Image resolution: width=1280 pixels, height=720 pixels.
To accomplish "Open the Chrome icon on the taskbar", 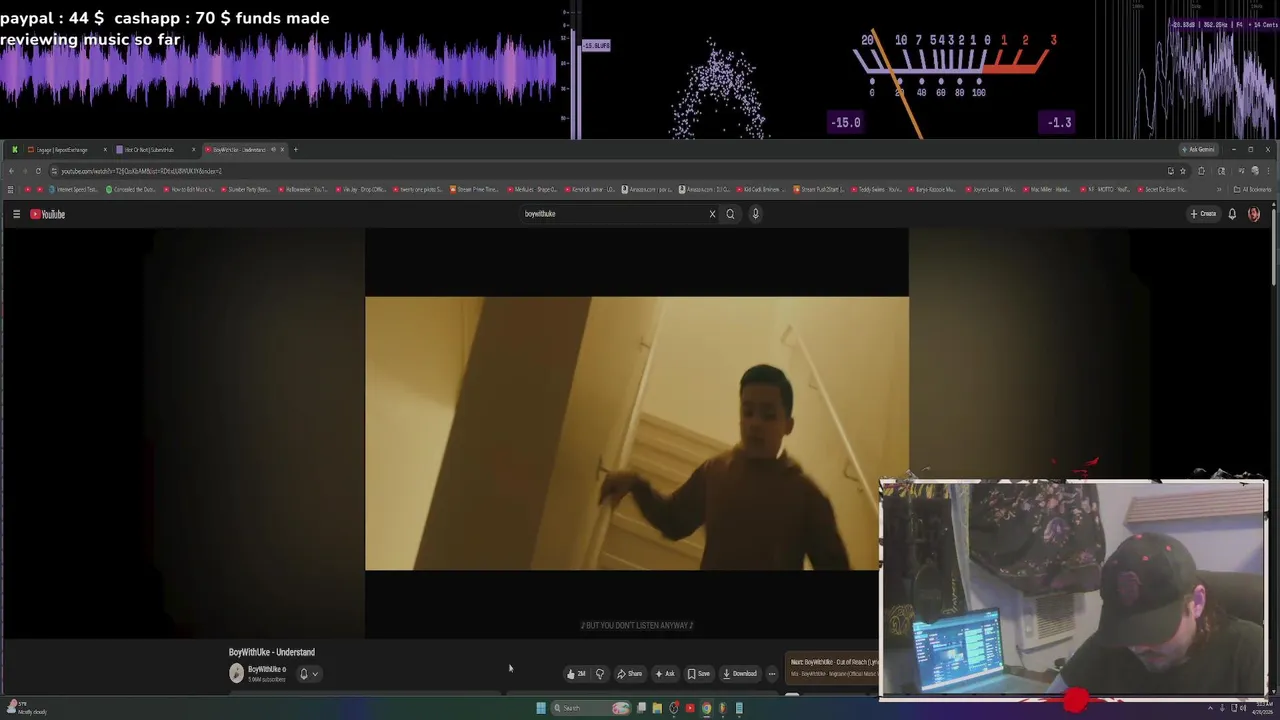I will click(706, 708).
